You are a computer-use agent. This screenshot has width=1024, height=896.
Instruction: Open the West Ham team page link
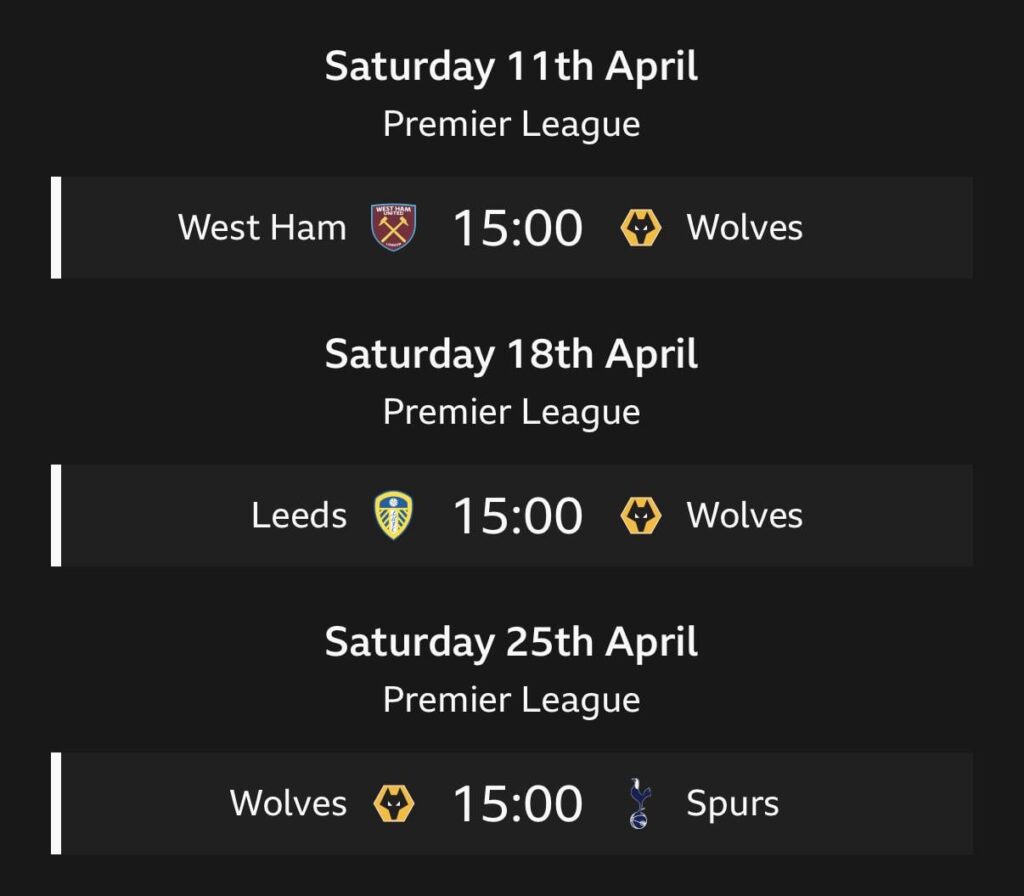pos(261,227)
